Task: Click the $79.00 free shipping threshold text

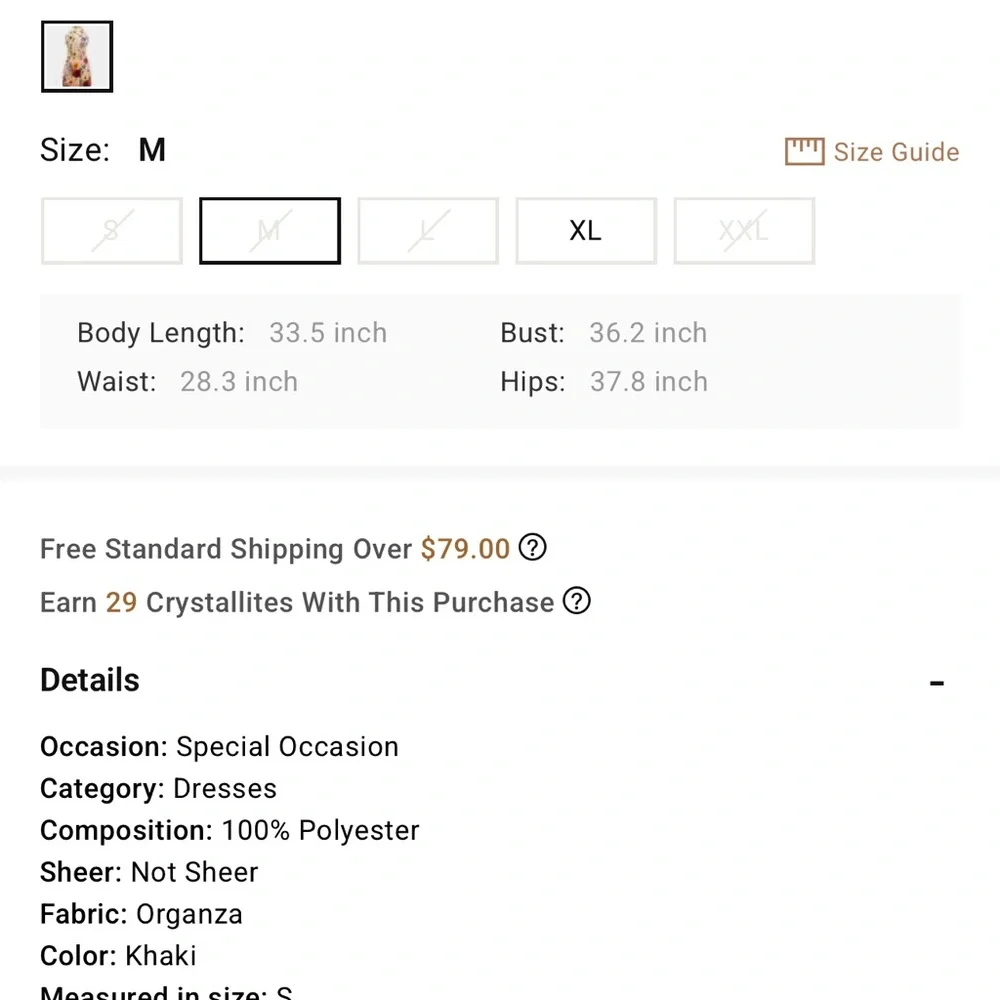Action: point(465,549)
